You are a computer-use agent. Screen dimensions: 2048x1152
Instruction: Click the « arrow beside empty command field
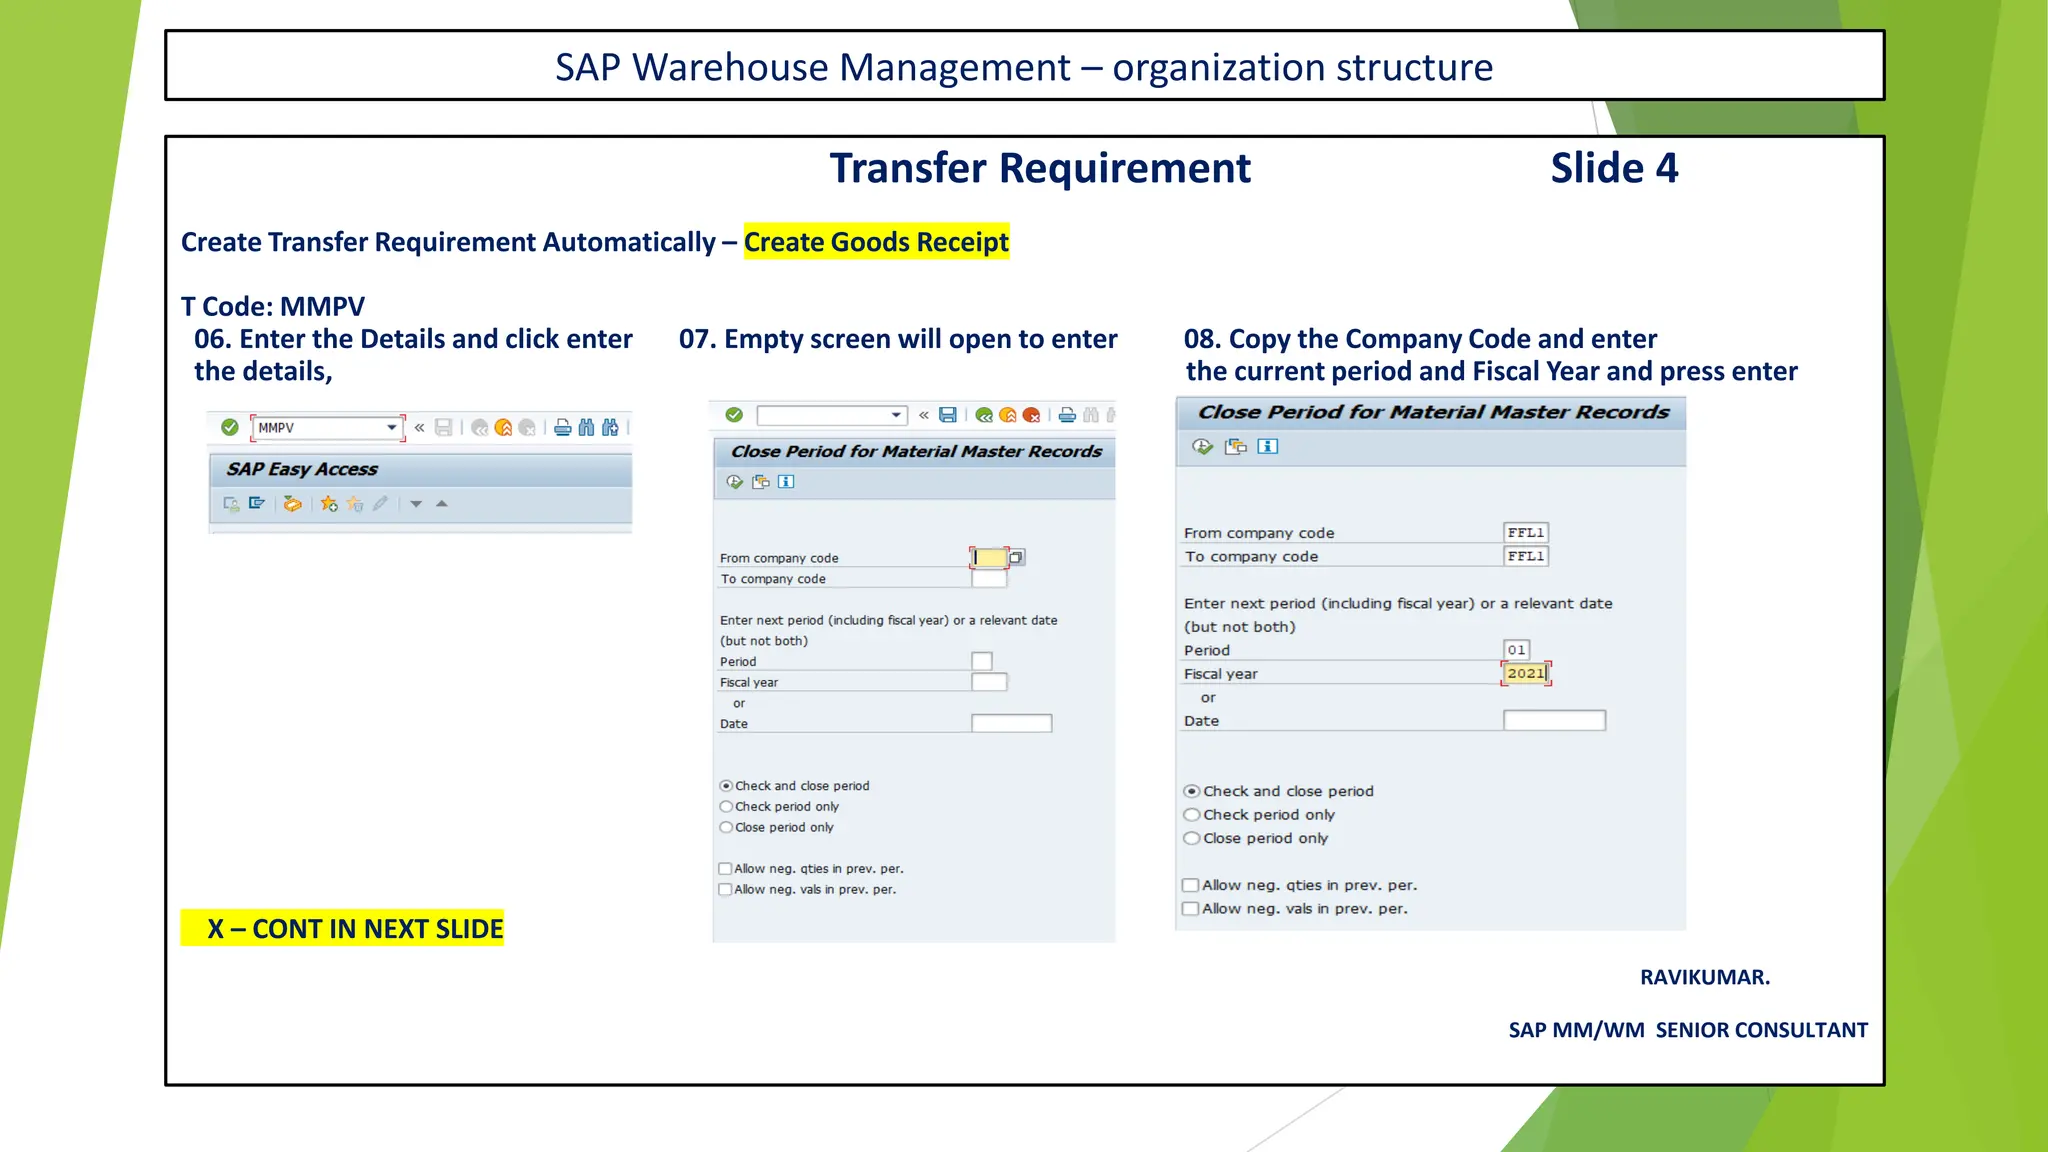pyautogui.click(x=924, y=415)
